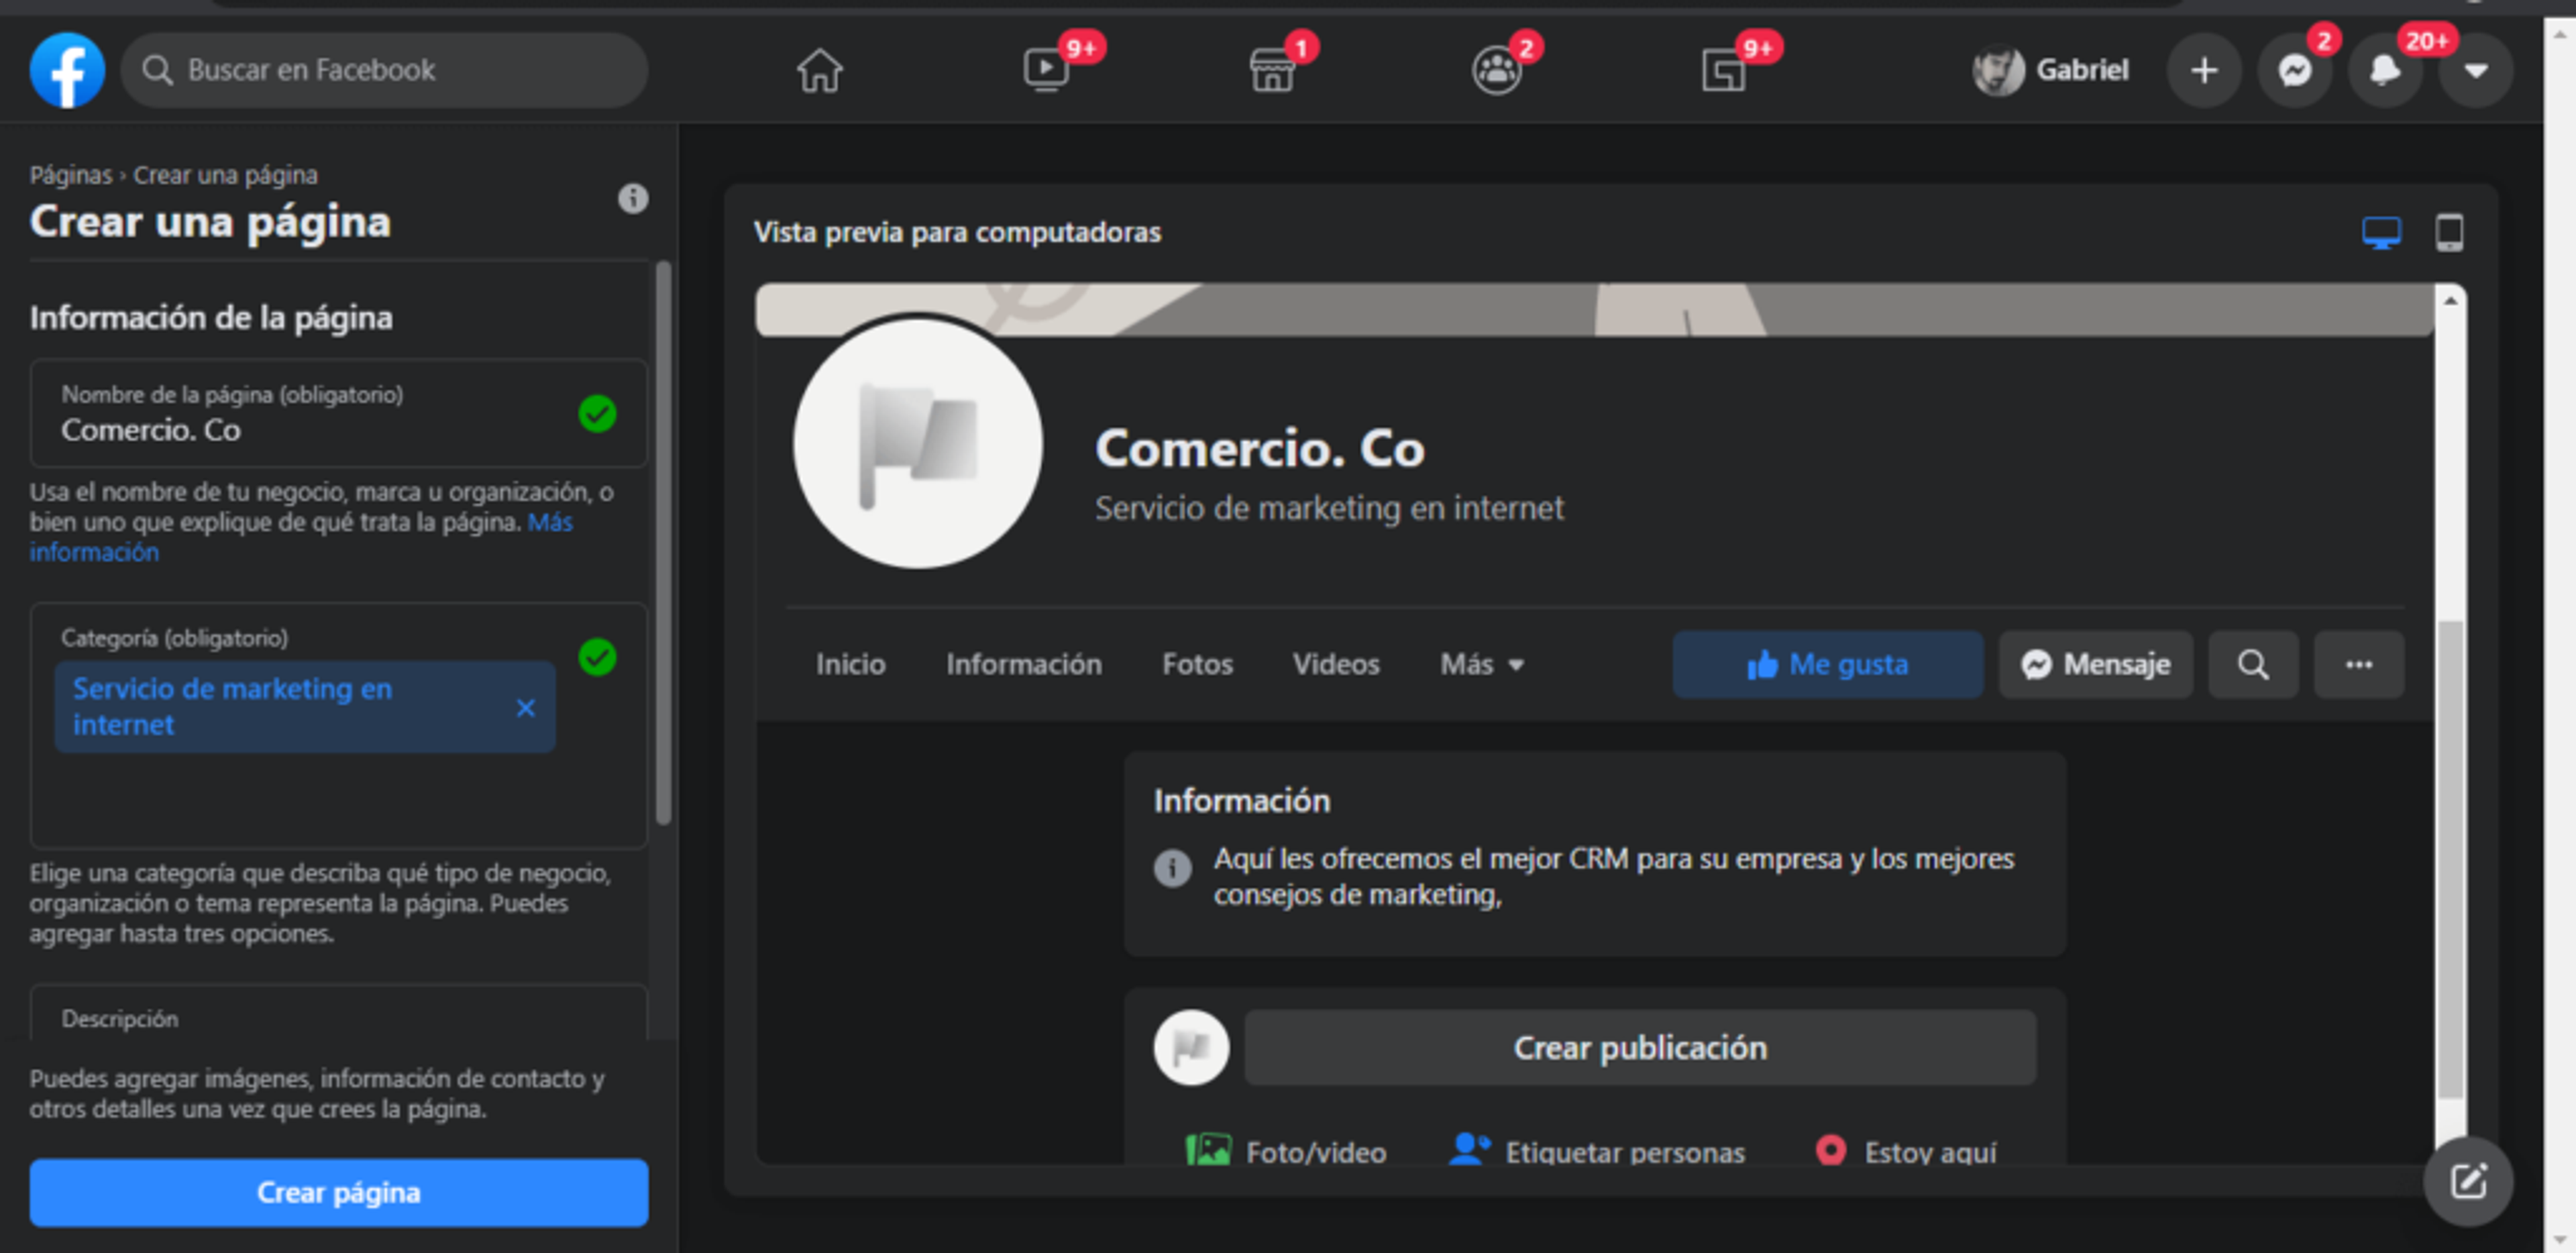Click the Me gusta button
This screenshot has height=1253, width=2576.
pos(1827,664)
